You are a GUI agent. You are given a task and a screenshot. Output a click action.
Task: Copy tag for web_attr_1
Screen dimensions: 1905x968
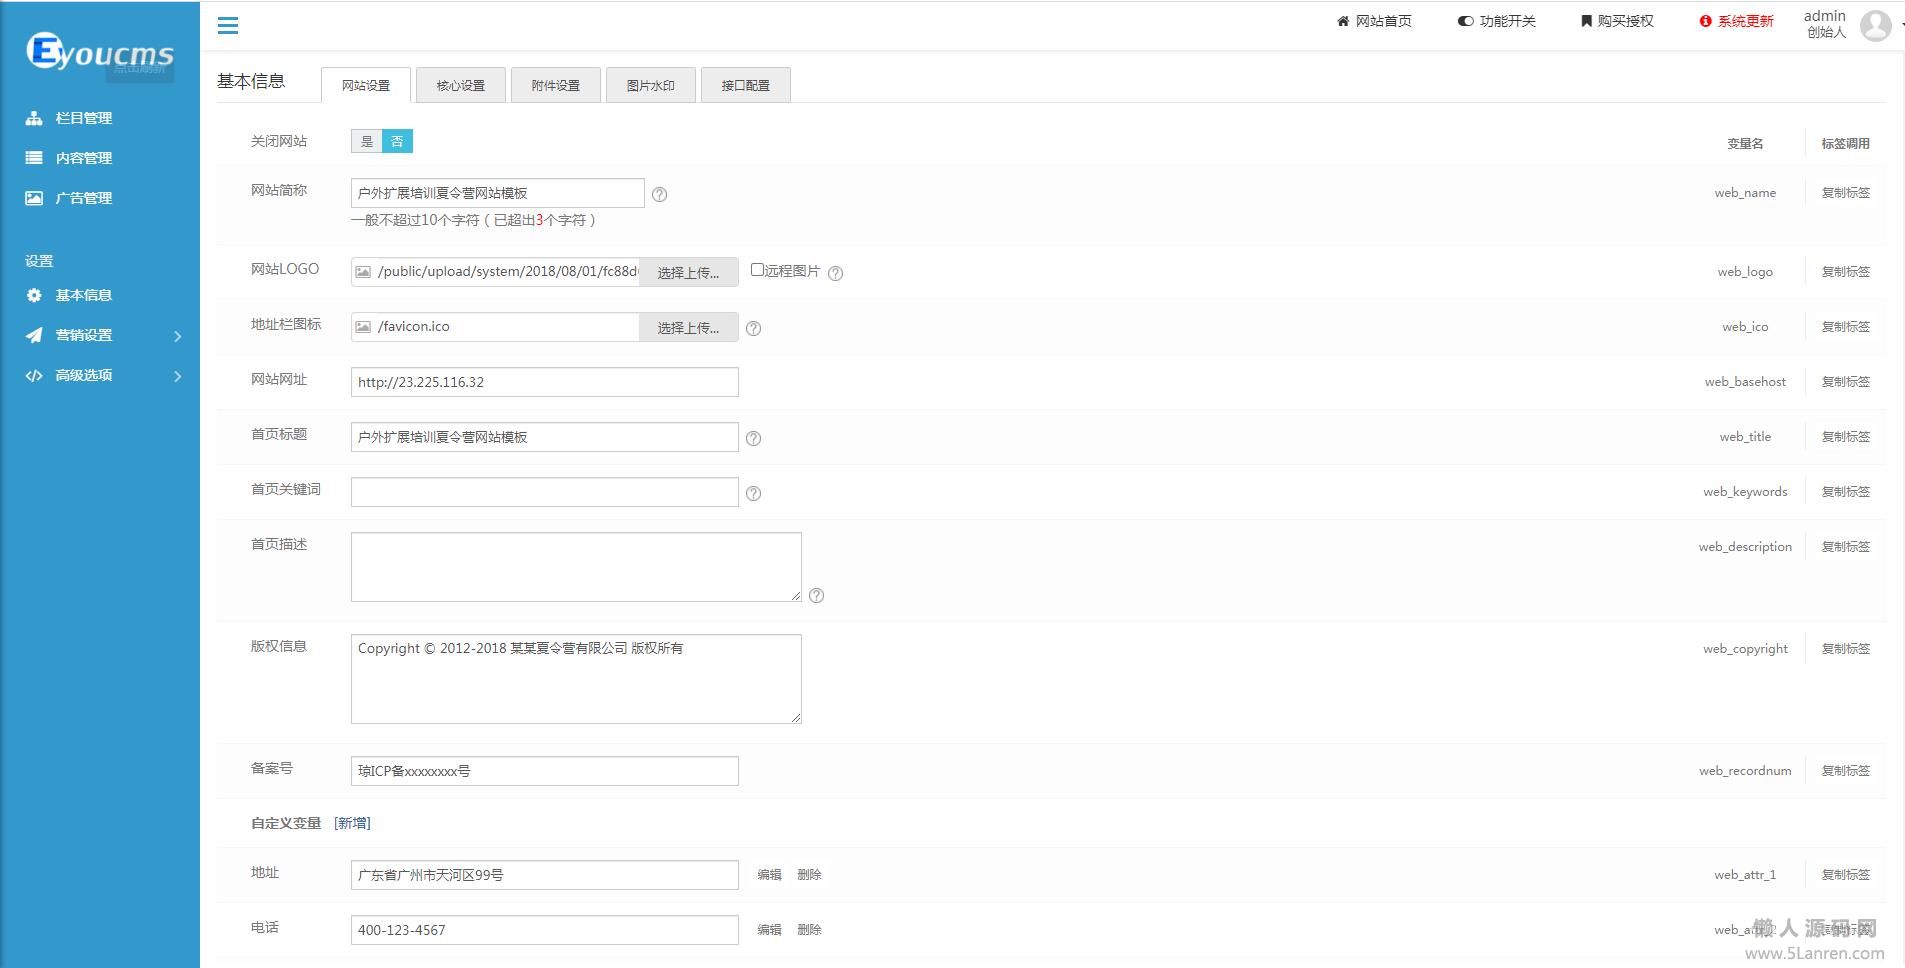tap(1845, 875)
